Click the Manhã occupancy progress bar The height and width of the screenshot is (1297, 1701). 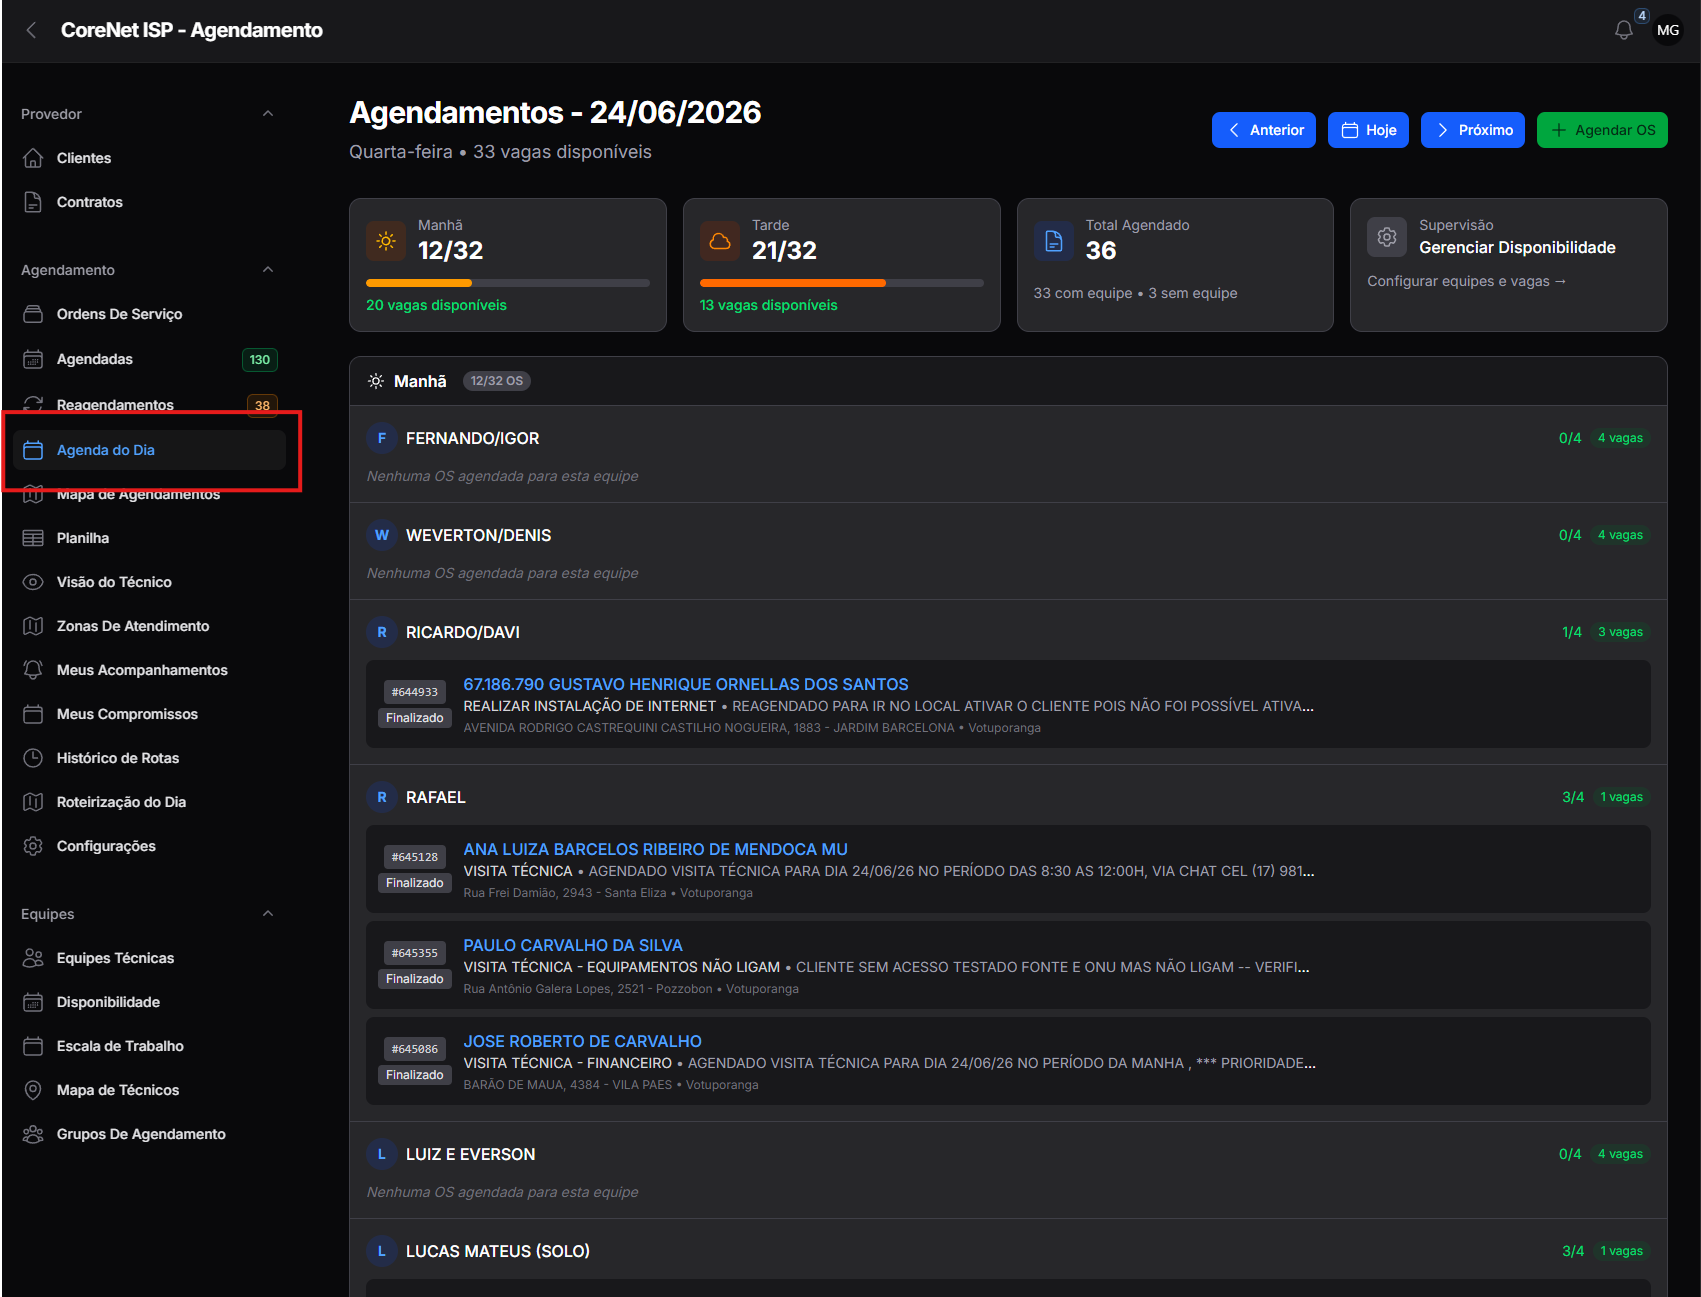(x=508, y=283)
